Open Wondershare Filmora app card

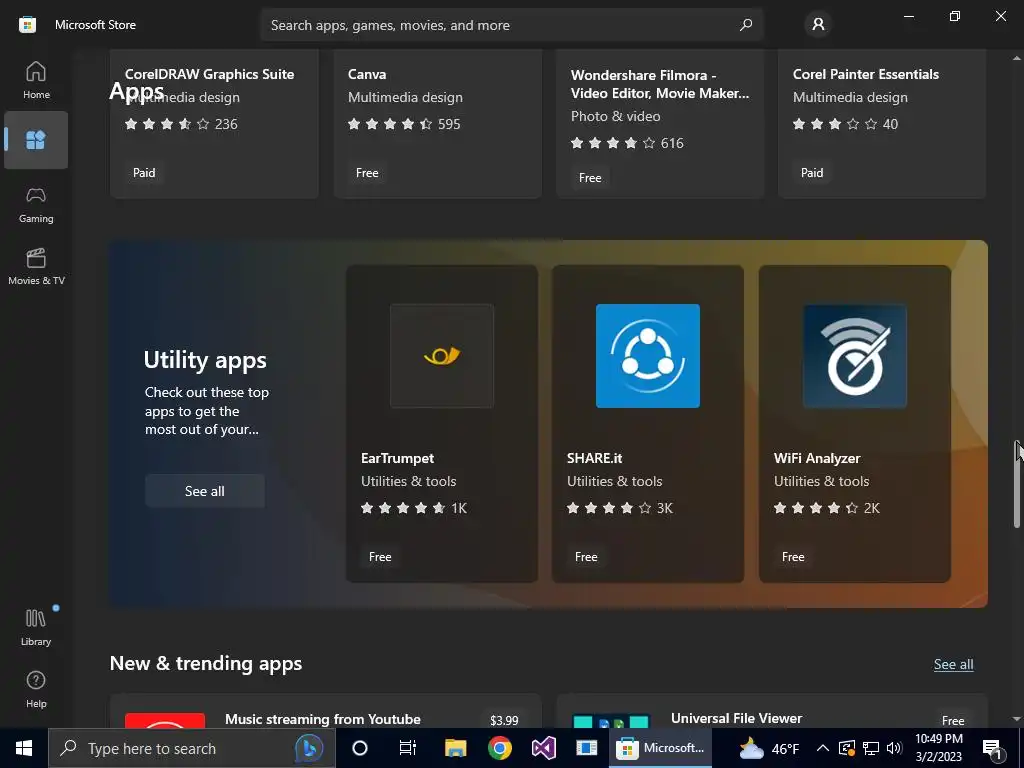pyautogui.click(x=660, y=124)
